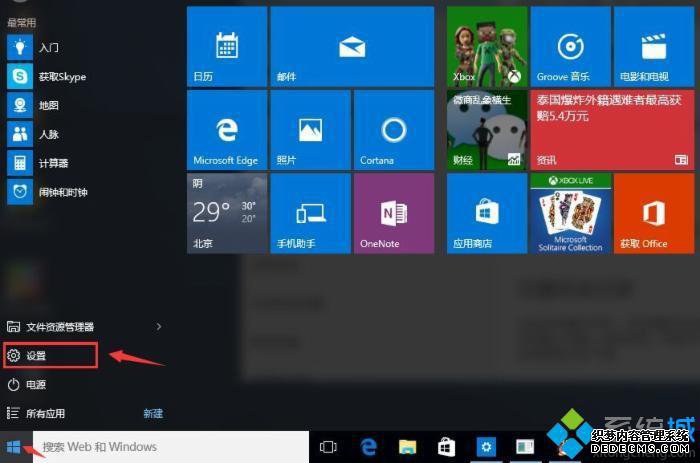Open Task View on the taskbar

click(x=328, y=446)
